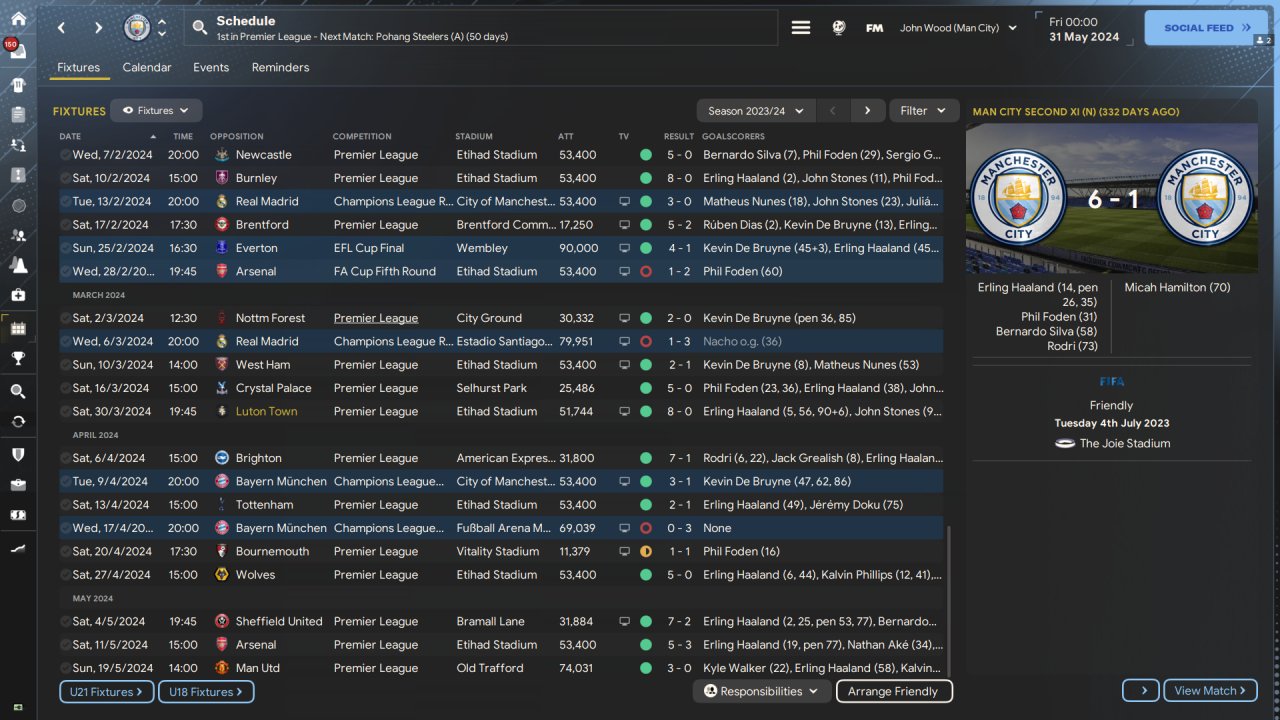Go forward with the top bar arrow
This screenshot has height=720, width=1280.
click(98, 28)
